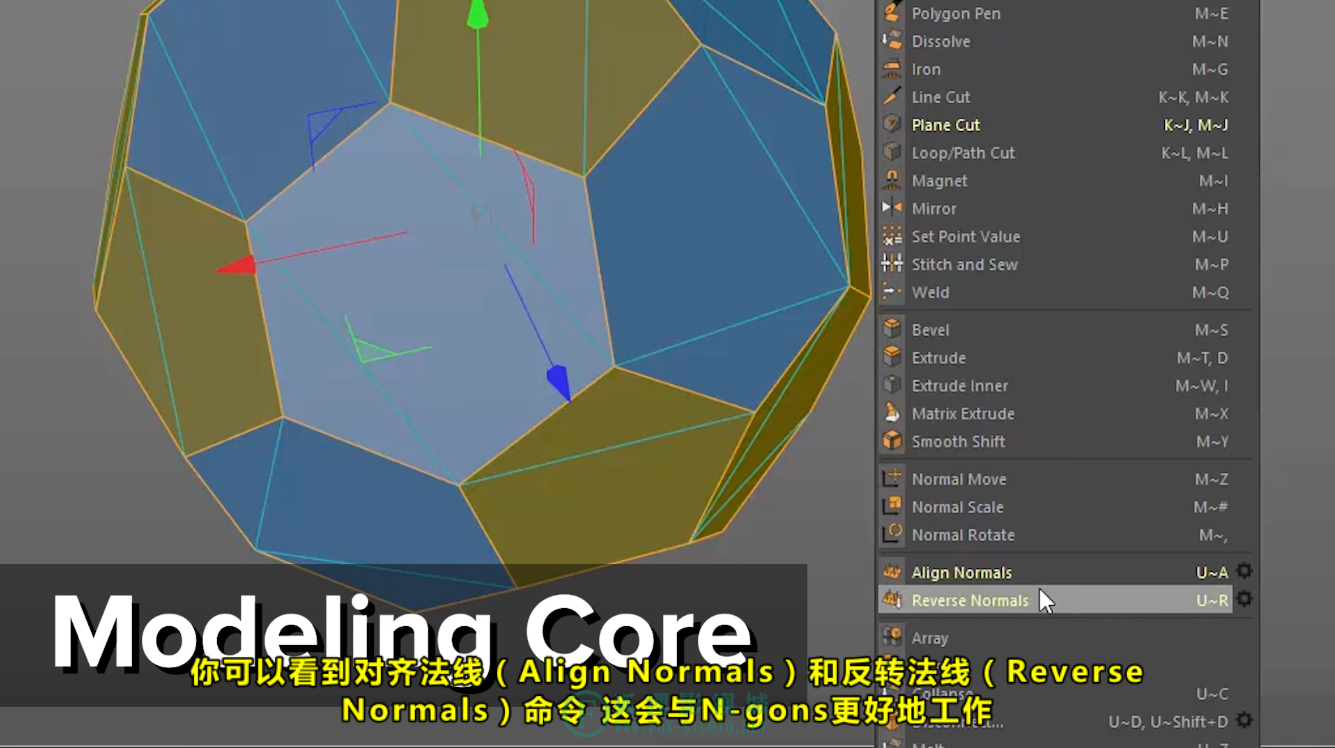The width and height of the screenshot is (1335, 748).
Task: Click the Dissolve command icon
Action: (x=892, y=41)
